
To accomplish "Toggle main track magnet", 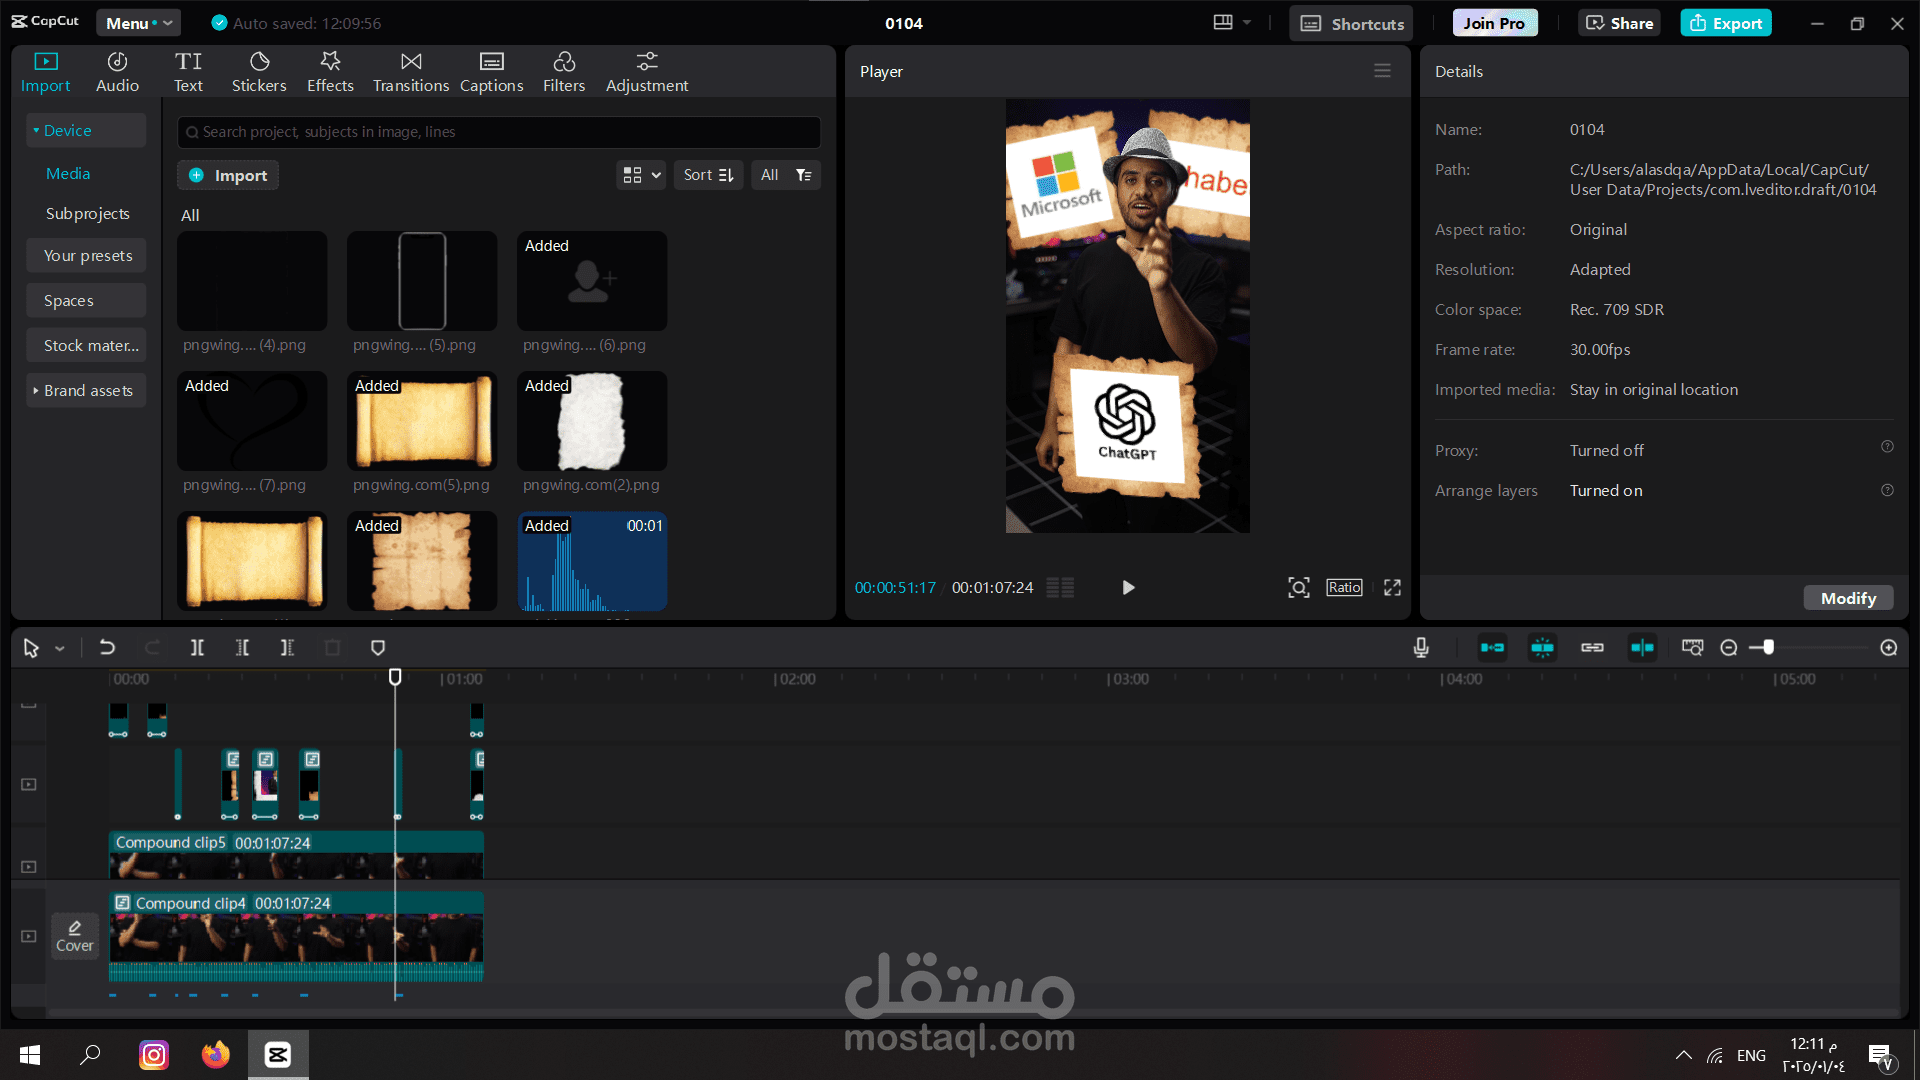I will (1492, 648).
